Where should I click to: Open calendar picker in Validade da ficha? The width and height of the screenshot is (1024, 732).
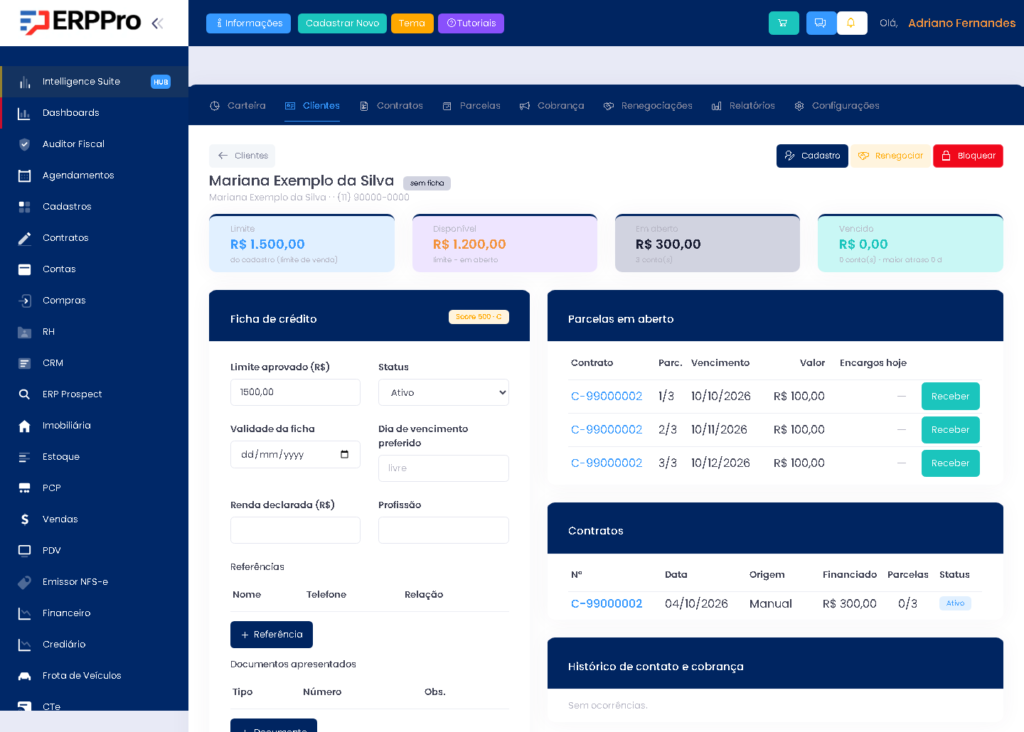(x=344, y=454)
